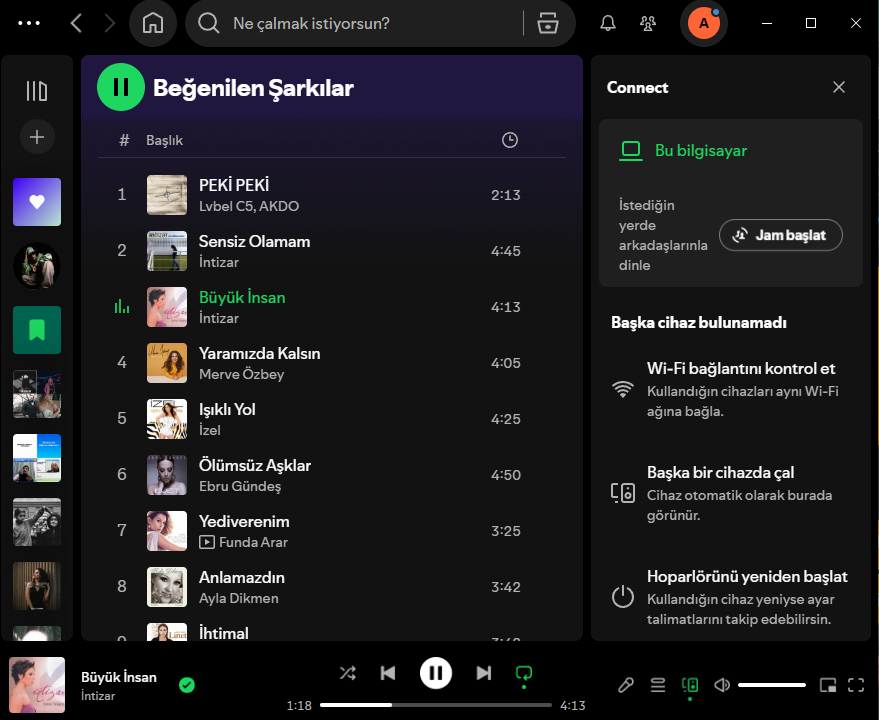Screen dimensions: 879x720
Task: Go back with the left arrow
Action: point(76,23)
